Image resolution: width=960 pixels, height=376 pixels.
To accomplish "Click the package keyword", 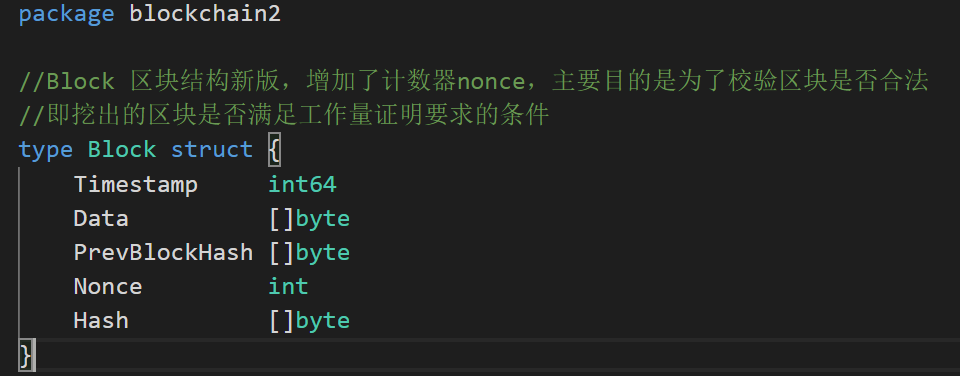I will tap(66, 13).
